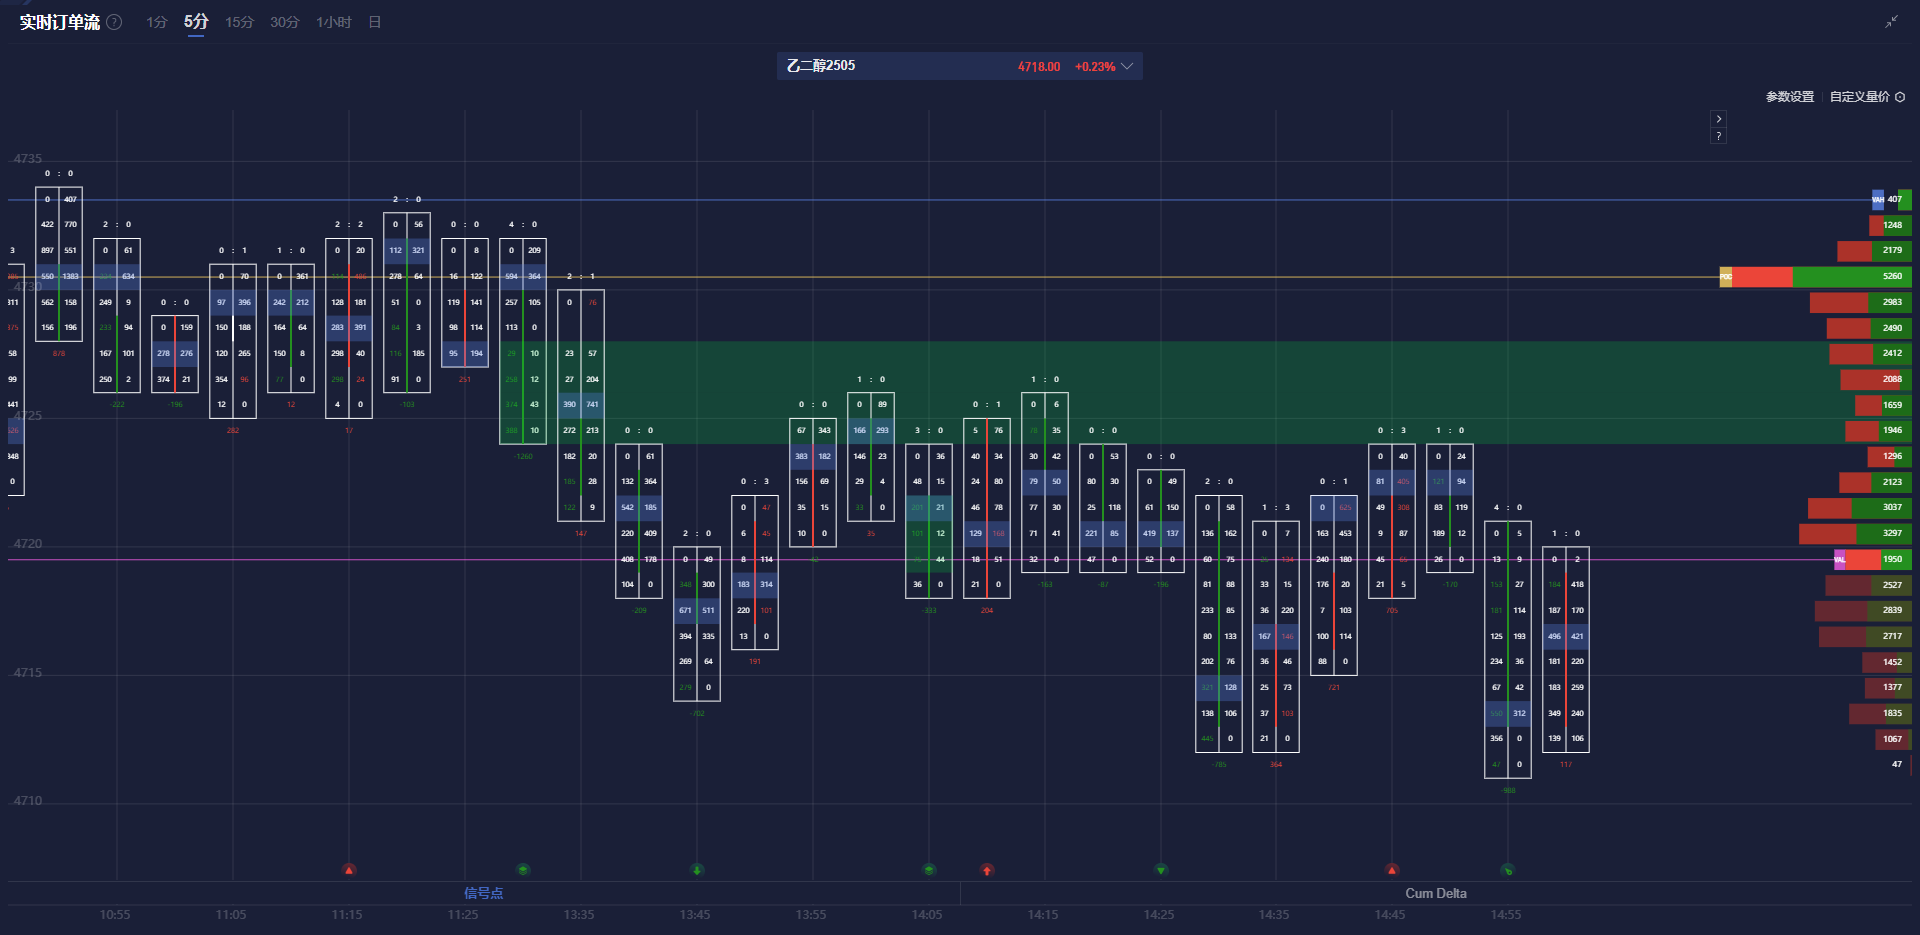
Task: Click the red up-arrow signal marker after 14:05
Action: coord(987,870)
